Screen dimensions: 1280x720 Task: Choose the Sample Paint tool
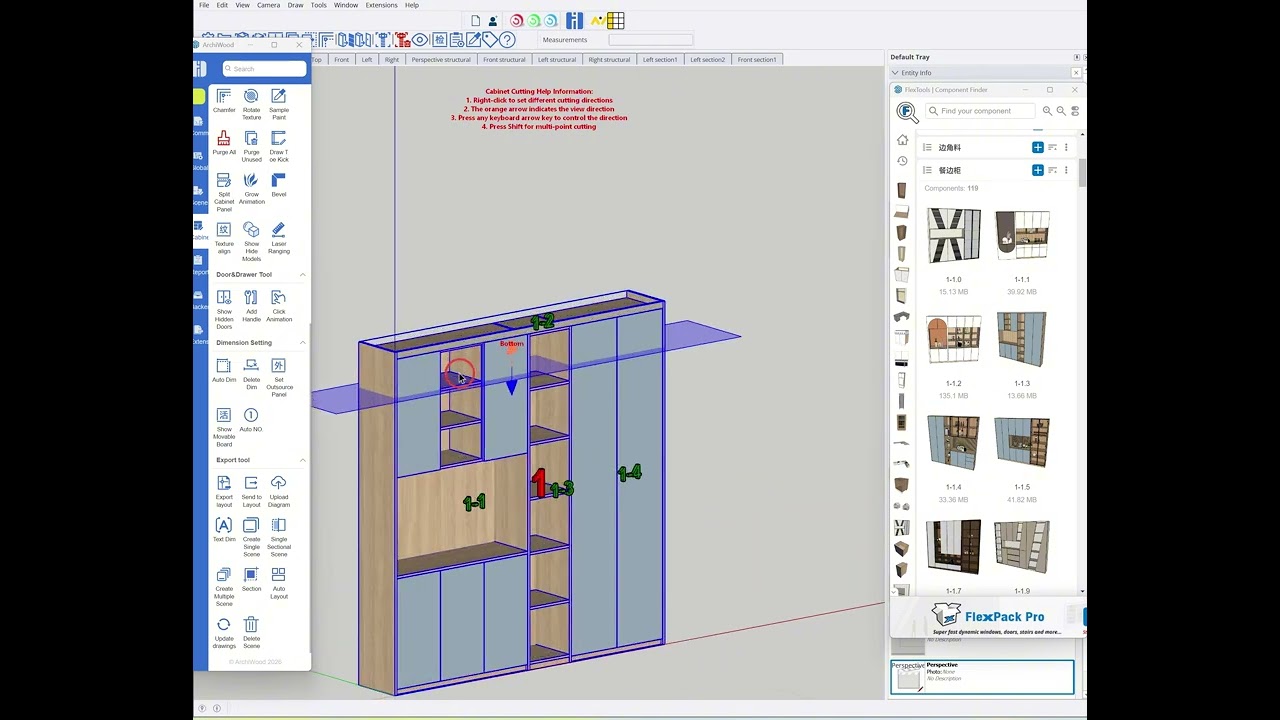(279, 104)
